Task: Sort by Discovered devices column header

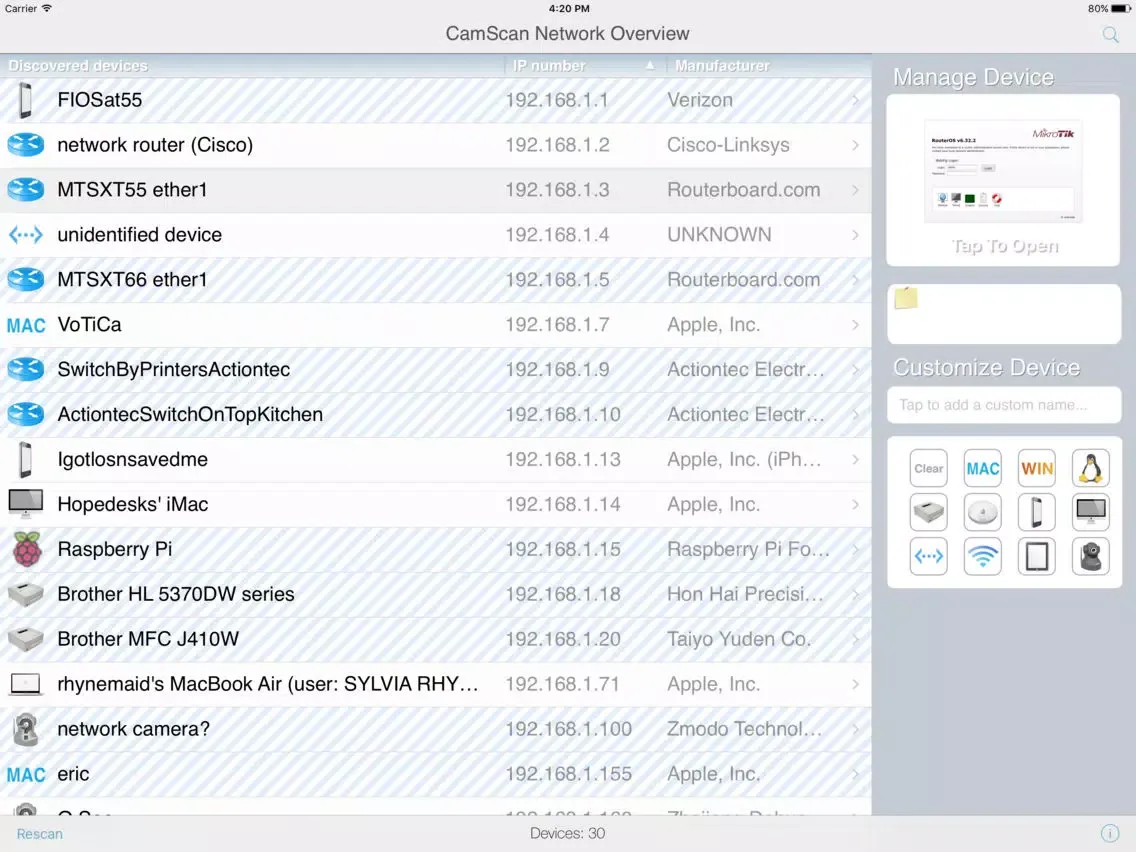Action: pos(78,65)
